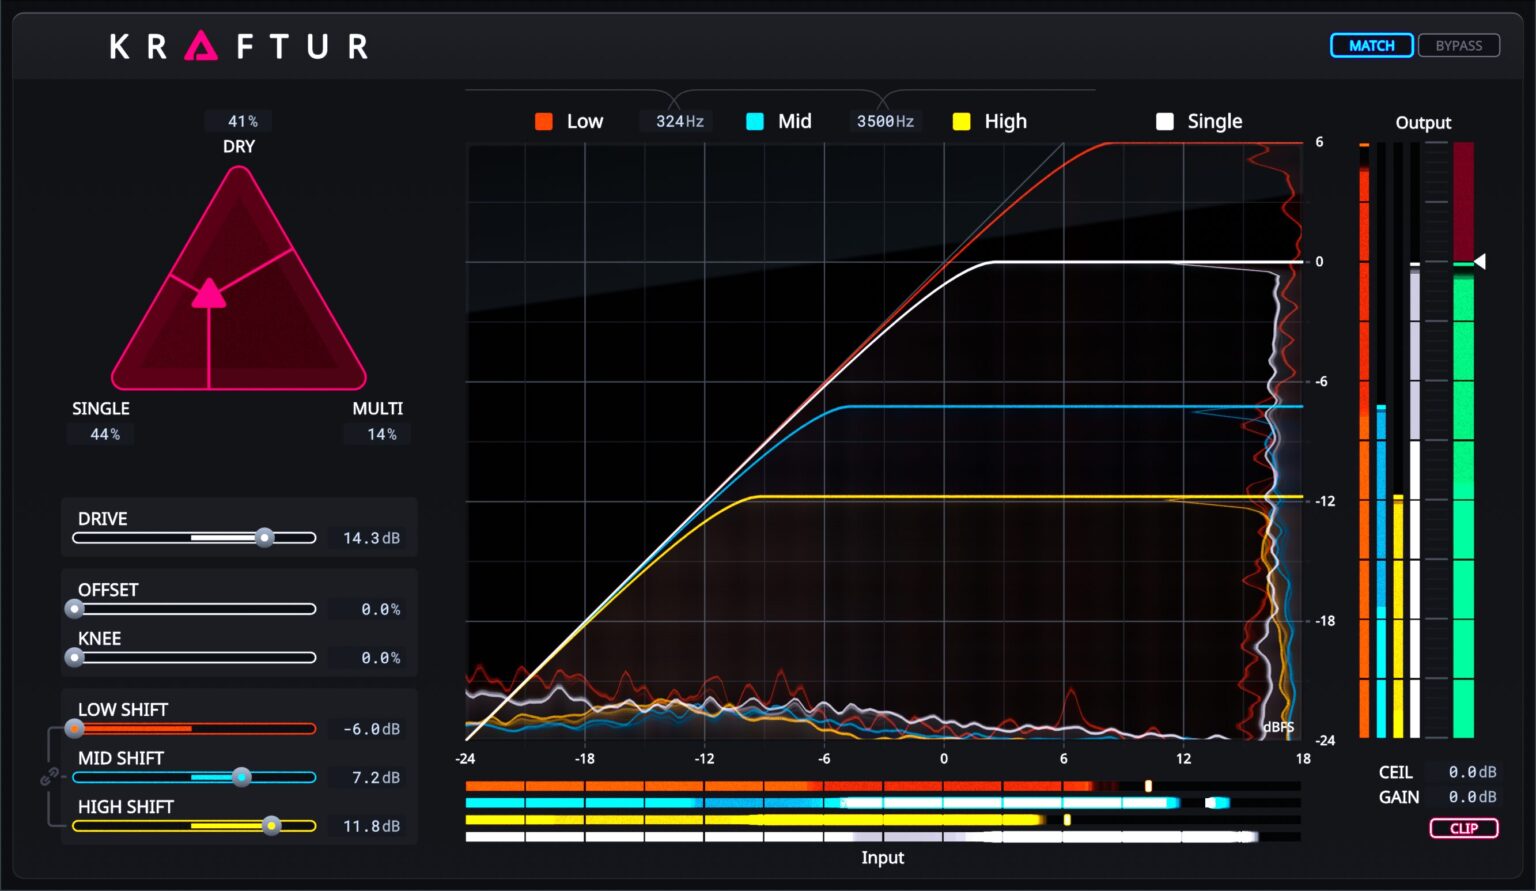Click the orange Low band swatch

(x=544, y=122)
